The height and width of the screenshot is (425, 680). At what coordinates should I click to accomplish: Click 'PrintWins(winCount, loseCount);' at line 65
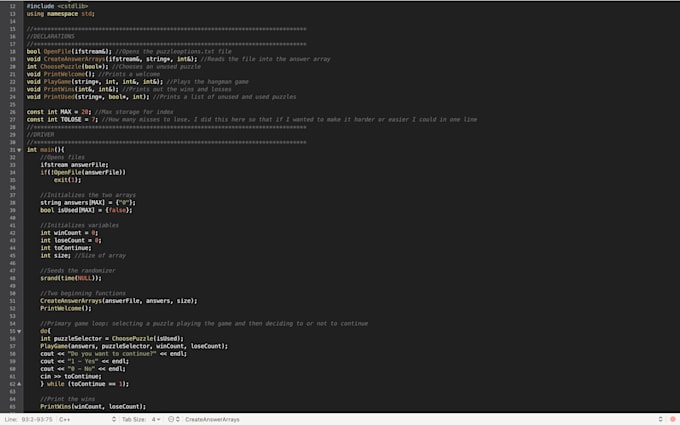pyautogui.click(x=93, y=407)
